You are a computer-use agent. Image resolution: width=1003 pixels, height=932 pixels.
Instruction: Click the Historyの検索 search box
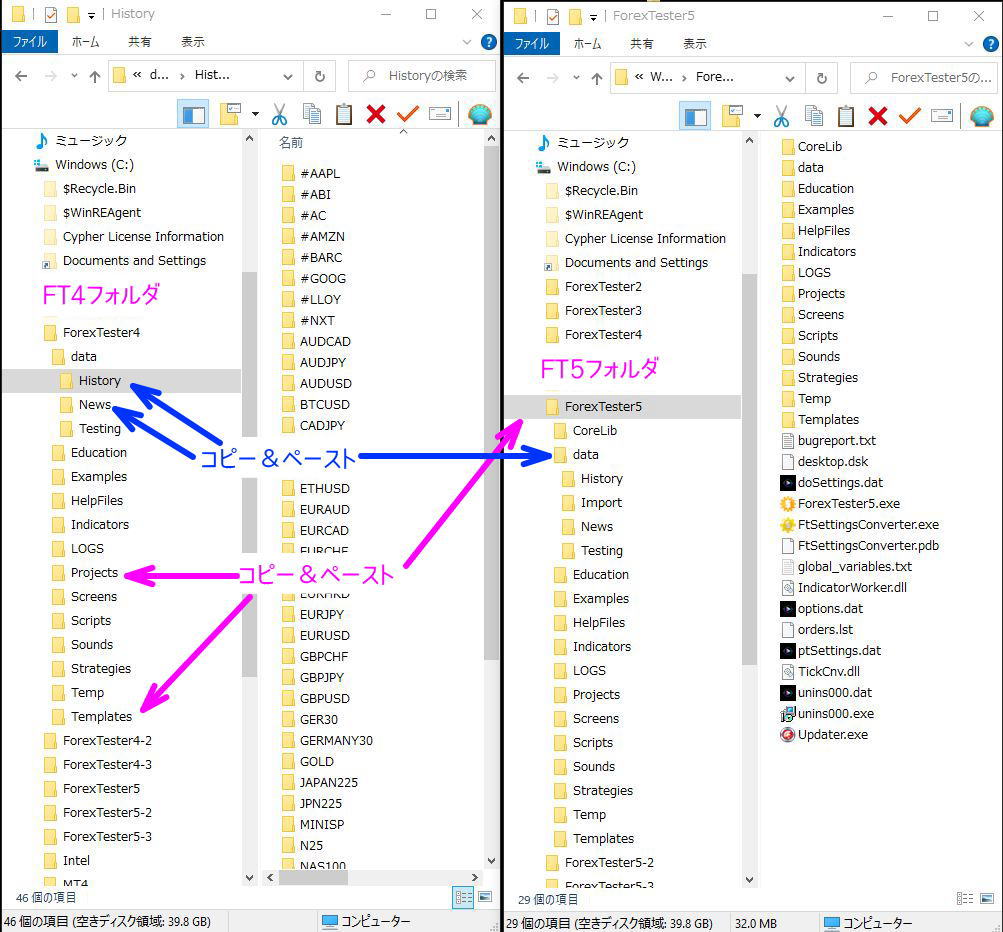422,76
